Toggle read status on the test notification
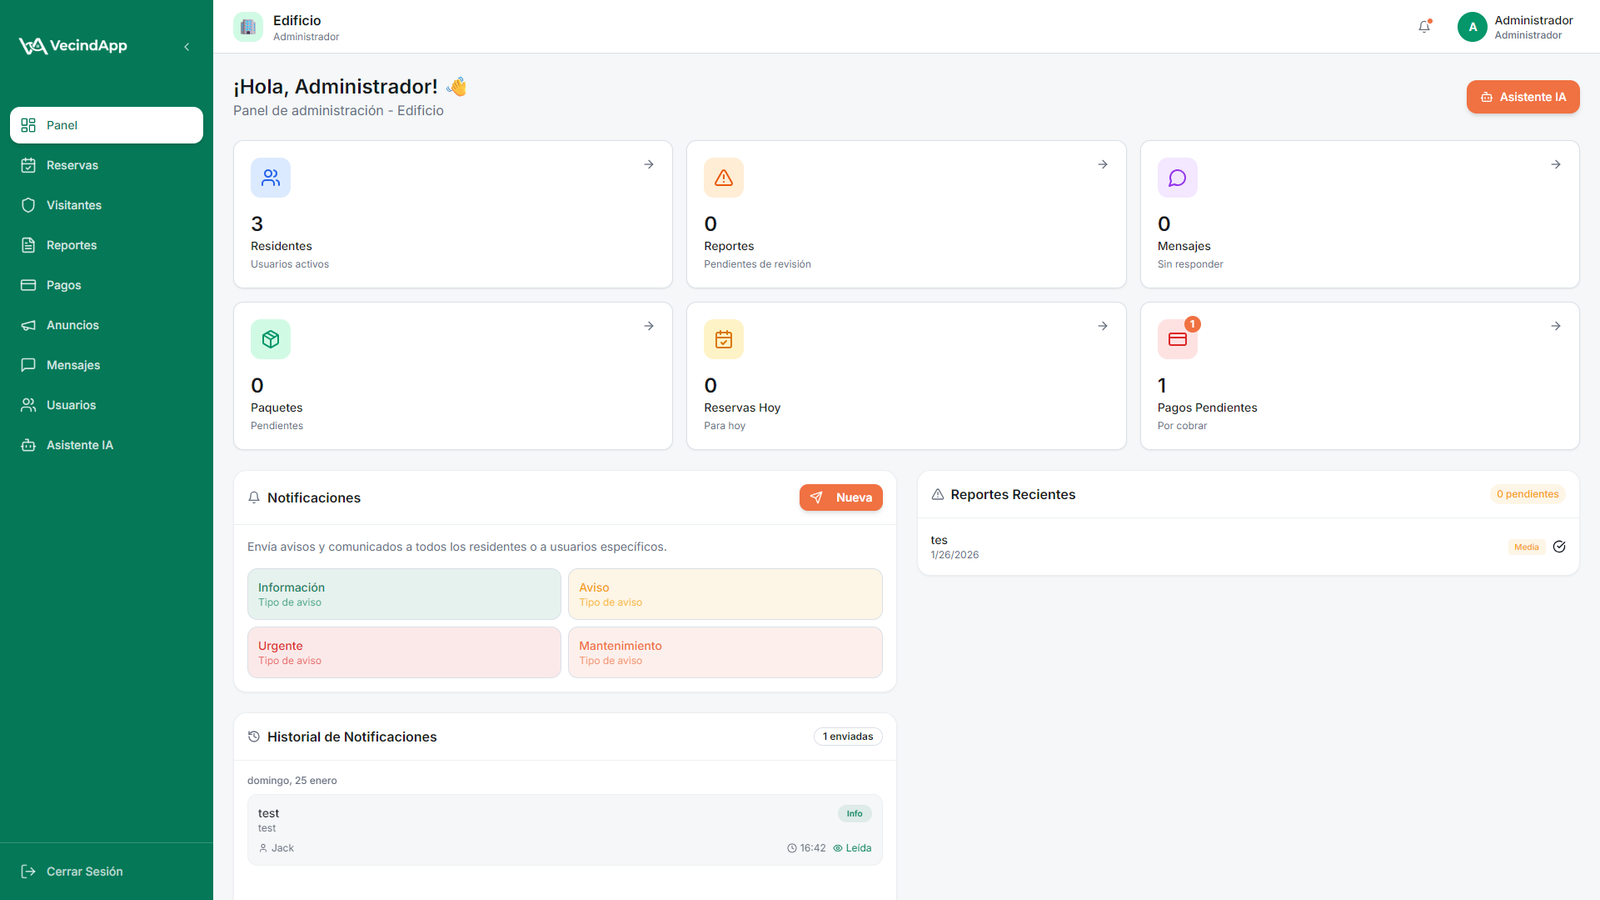Viewport: 1600px width, 900px height. click(852, 847)
